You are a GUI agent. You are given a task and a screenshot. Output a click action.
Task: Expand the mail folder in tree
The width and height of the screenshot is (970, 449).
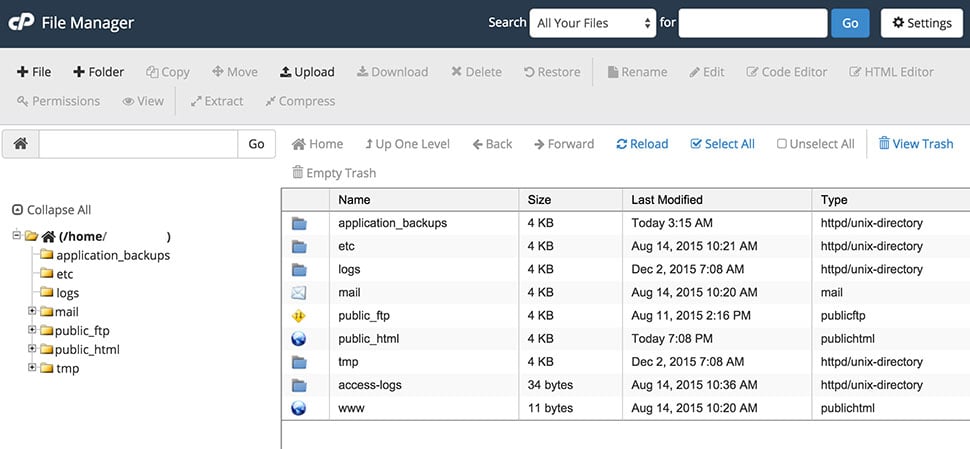(x=32, y=310)
